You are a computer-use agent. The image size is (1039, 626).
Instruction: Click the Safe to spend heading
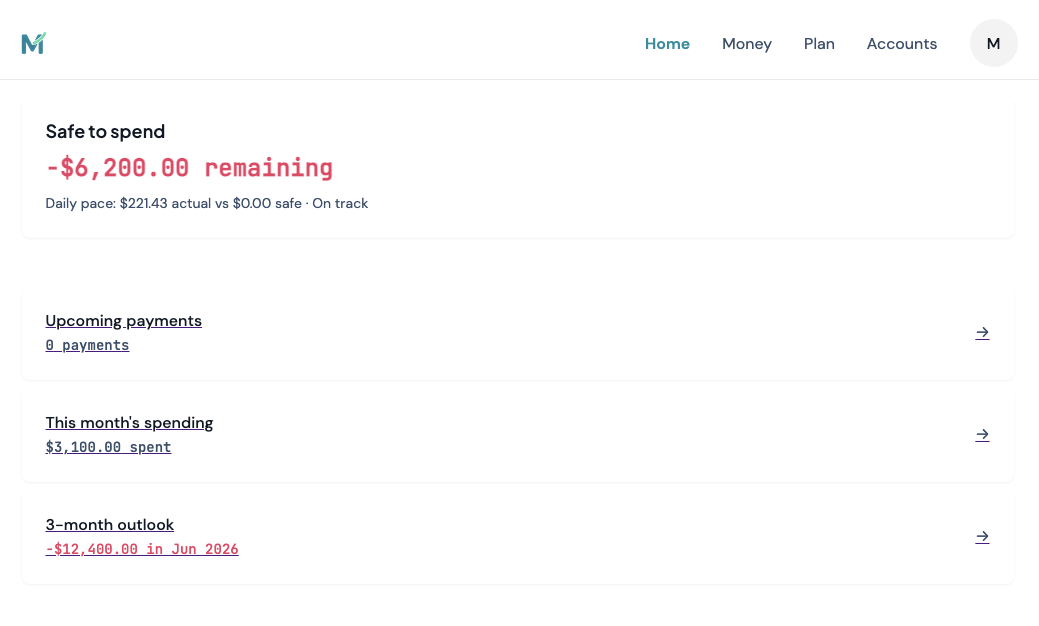[105, 131]
